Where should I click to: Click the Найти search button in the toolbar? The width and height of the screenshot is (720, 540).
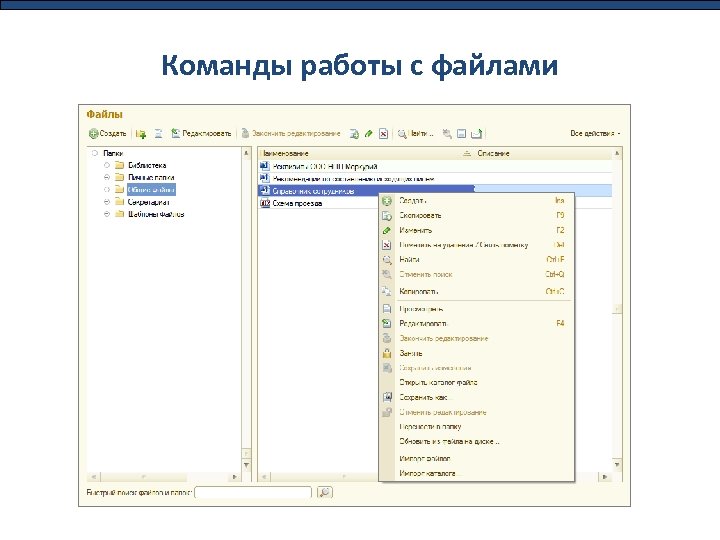(416, 134)
